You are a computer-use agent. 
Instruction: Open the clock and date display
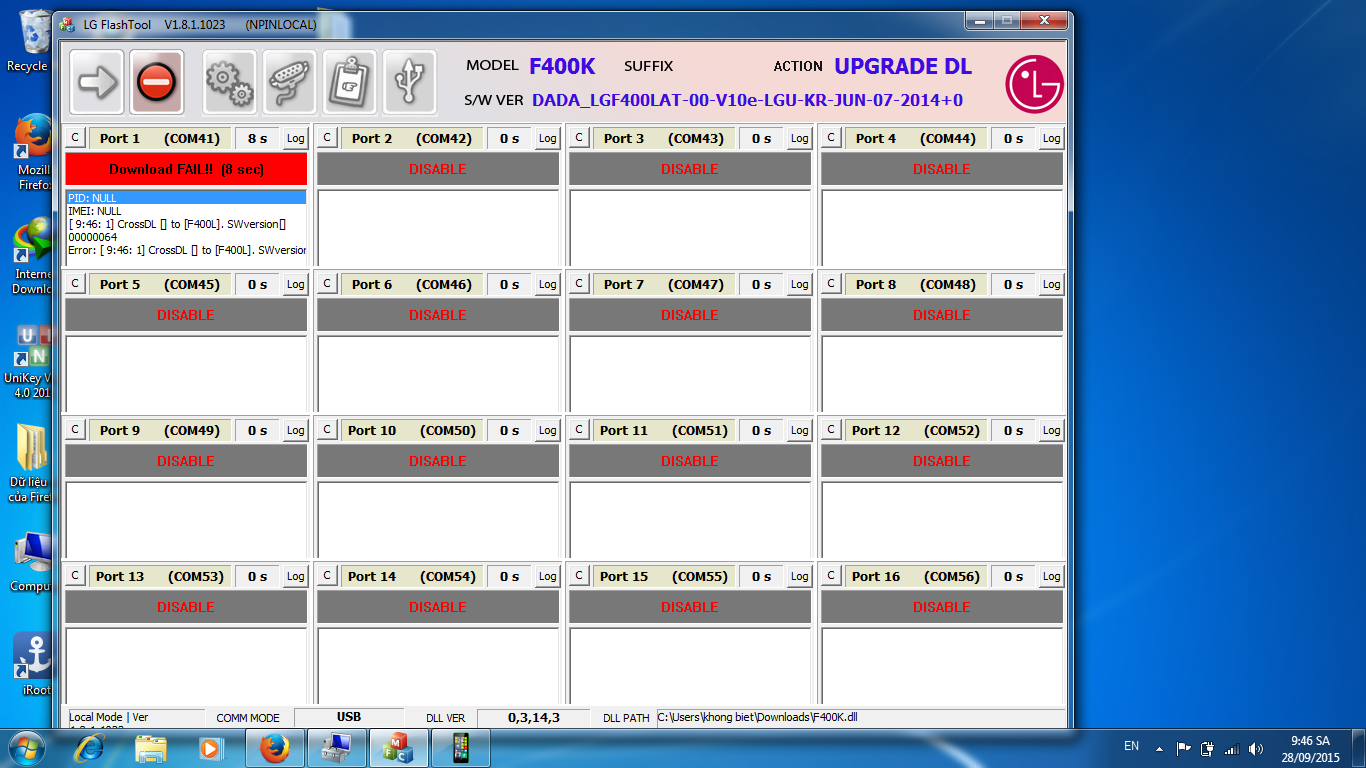1310,748
